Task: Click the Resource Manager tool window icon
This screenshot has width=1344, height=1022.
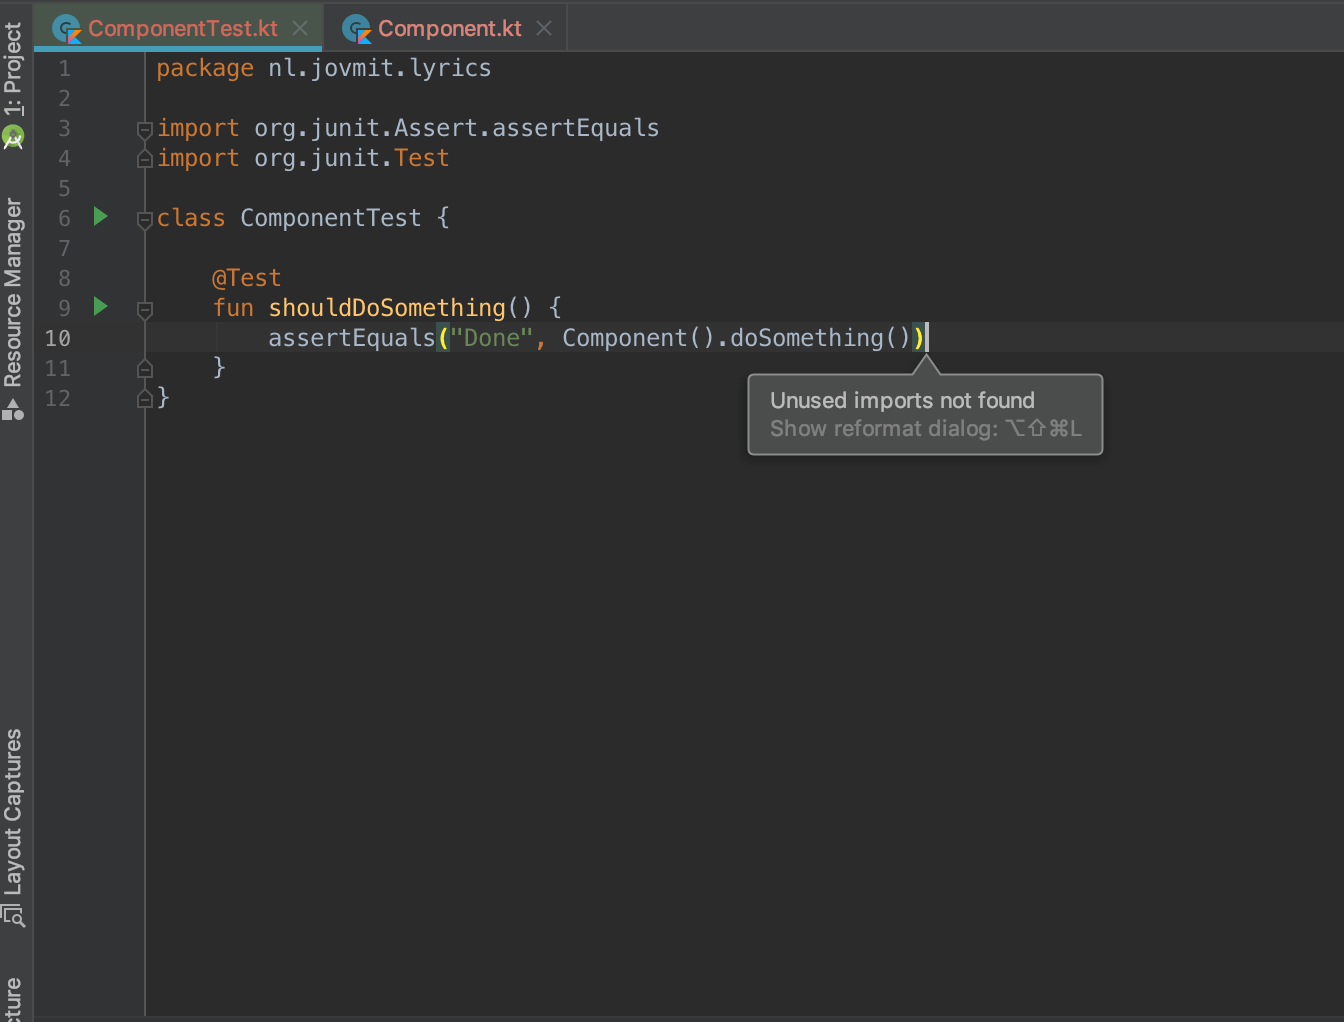Action: [x=14, y=408]
